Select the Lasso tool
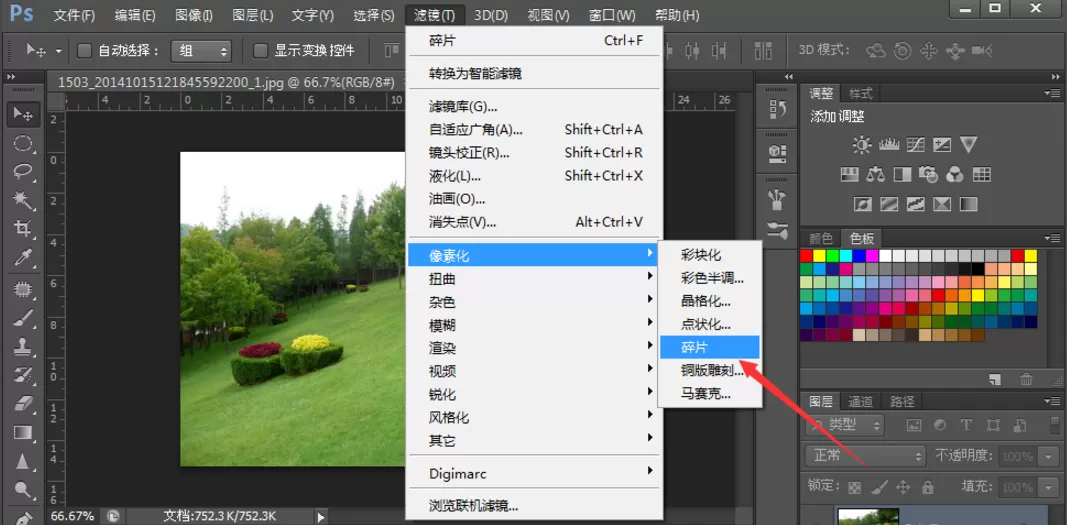The width and height of the screenshot is (1067, 525). (23, 171)
